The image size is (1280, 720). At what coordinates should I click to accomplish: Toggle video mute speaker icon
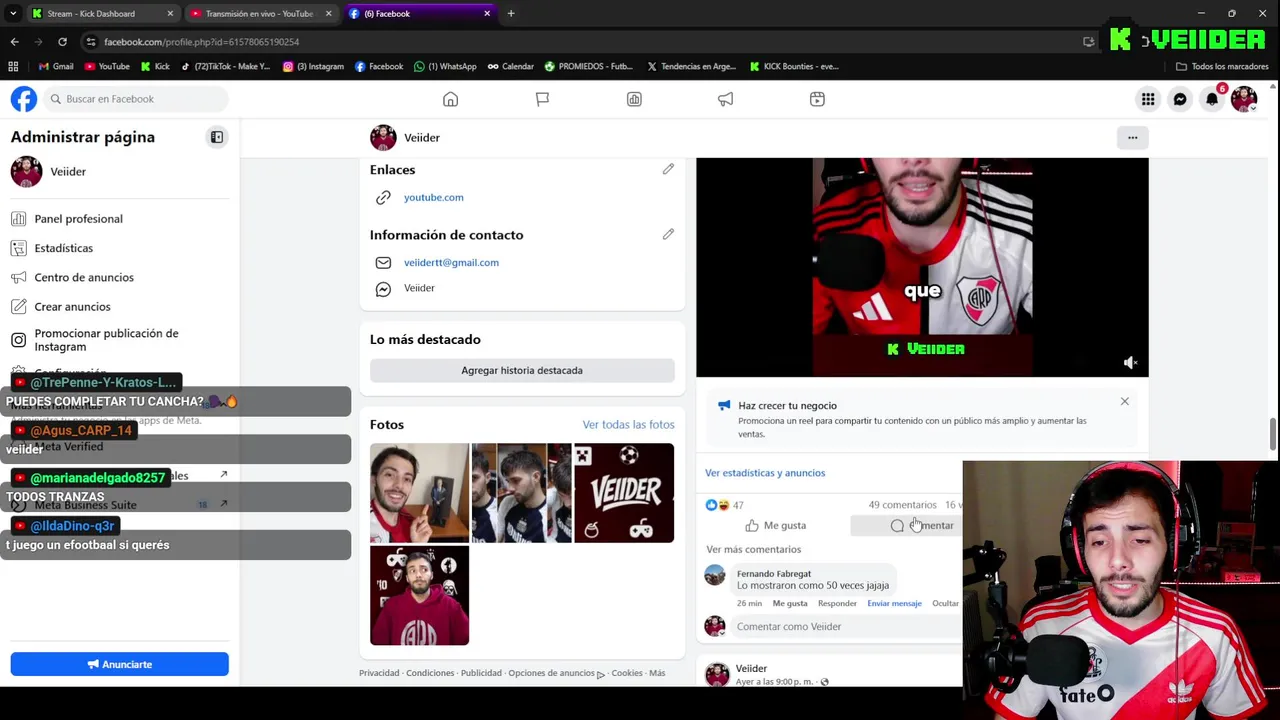click(x=1130, y=363)
